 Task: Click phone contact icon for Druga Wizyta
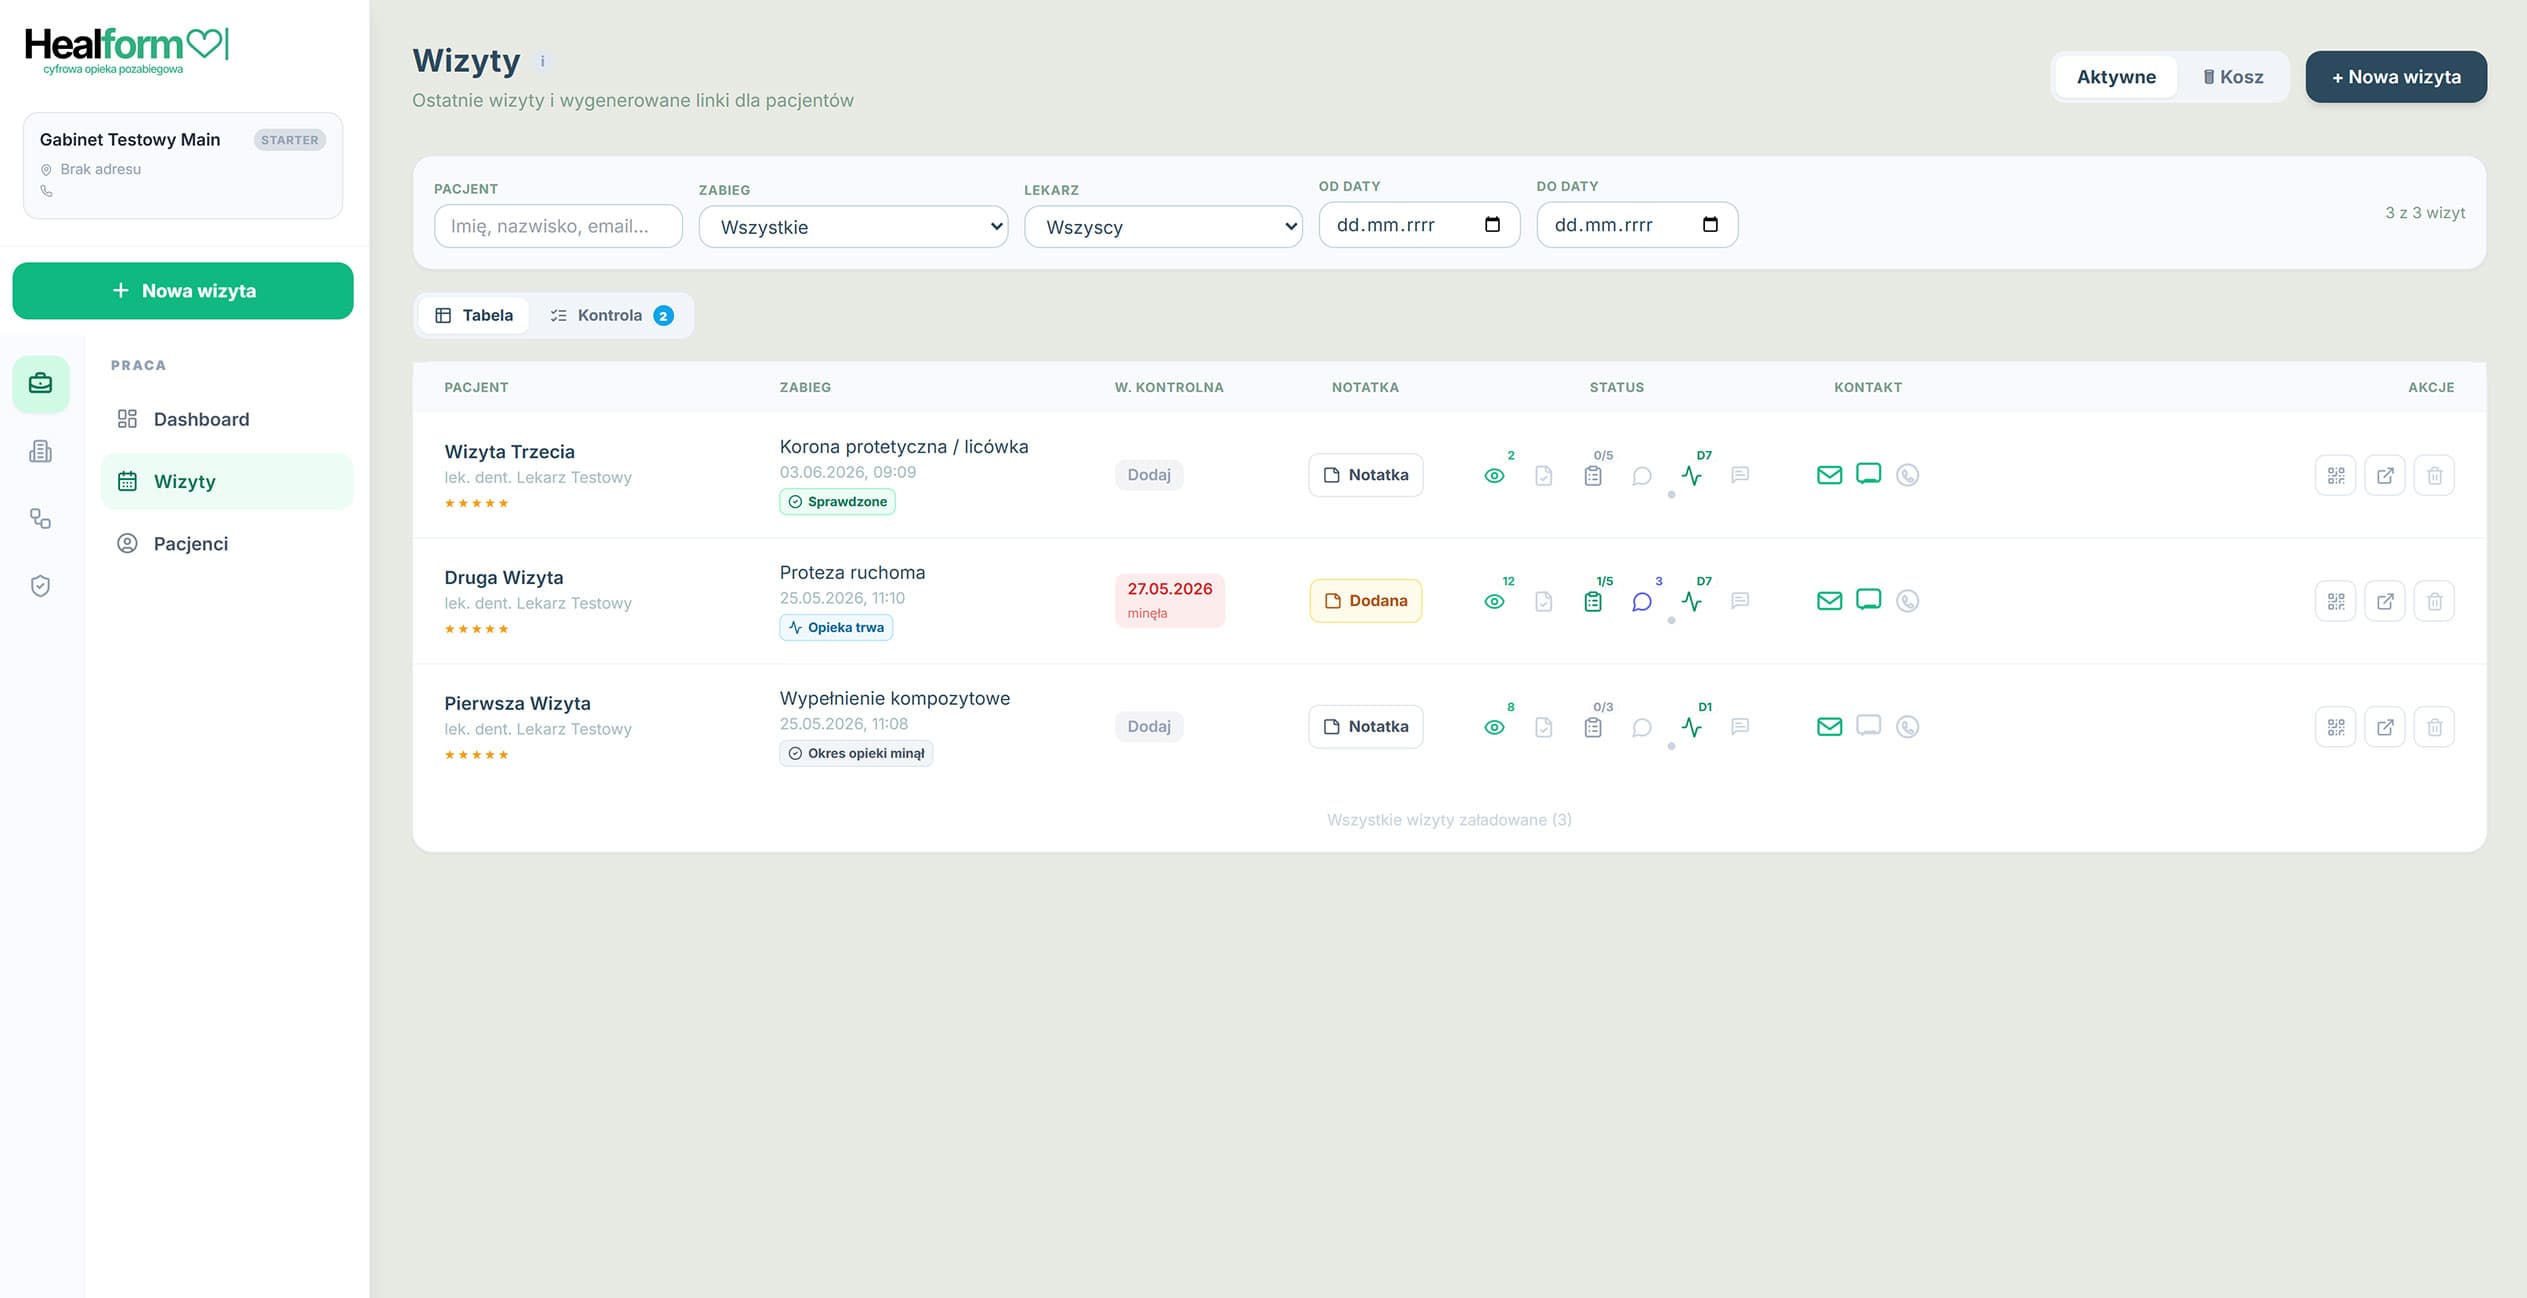[1907, 601]
